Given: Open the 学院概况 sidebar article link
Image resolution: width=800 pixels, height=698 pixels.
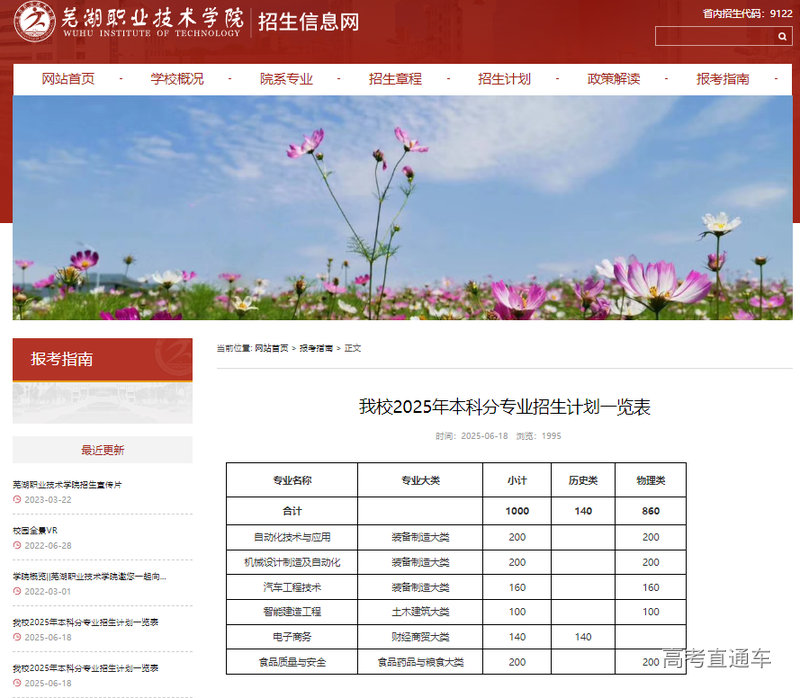Looking at the screenshot, I should pos(90,576).
